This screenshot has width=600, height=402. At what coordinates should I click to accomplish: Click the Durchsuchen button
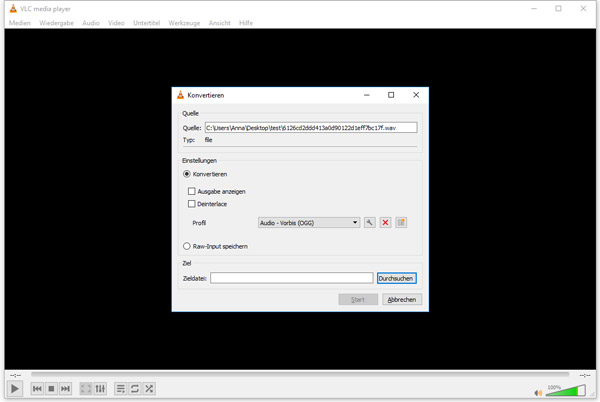[397, 279]
